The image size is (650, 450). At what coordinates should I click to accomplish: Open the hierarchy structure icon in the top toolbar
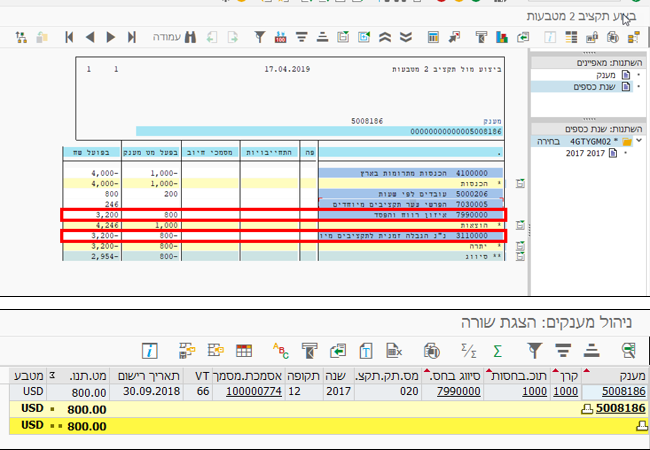(x=21, y=37)
